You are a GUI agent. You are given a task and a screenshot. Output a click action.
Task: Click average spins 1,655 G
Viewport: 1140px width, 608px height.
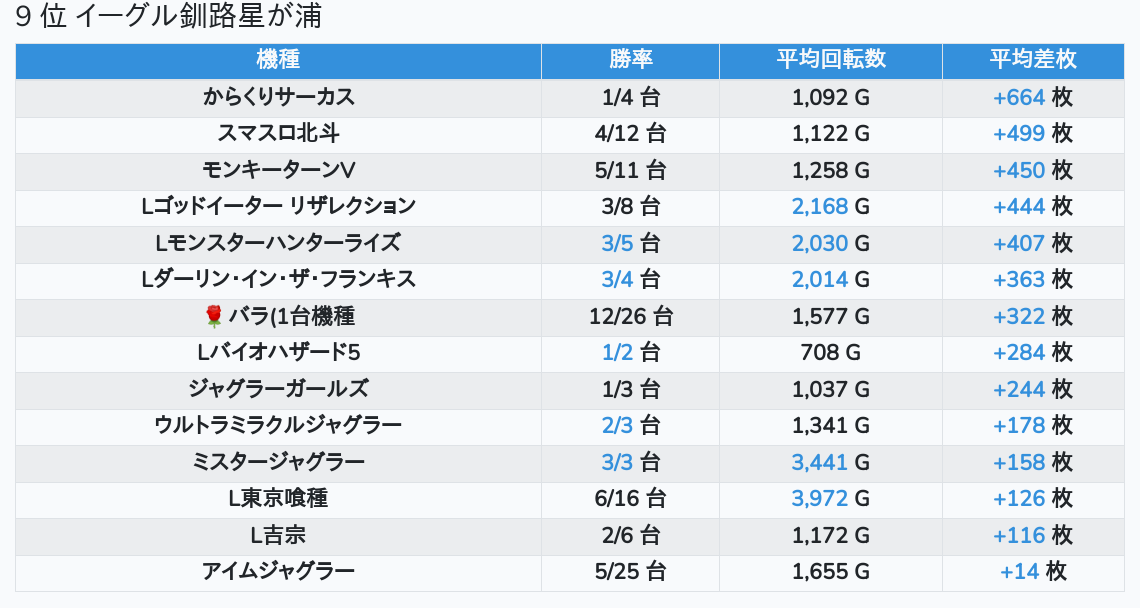(x=831, y=572)
